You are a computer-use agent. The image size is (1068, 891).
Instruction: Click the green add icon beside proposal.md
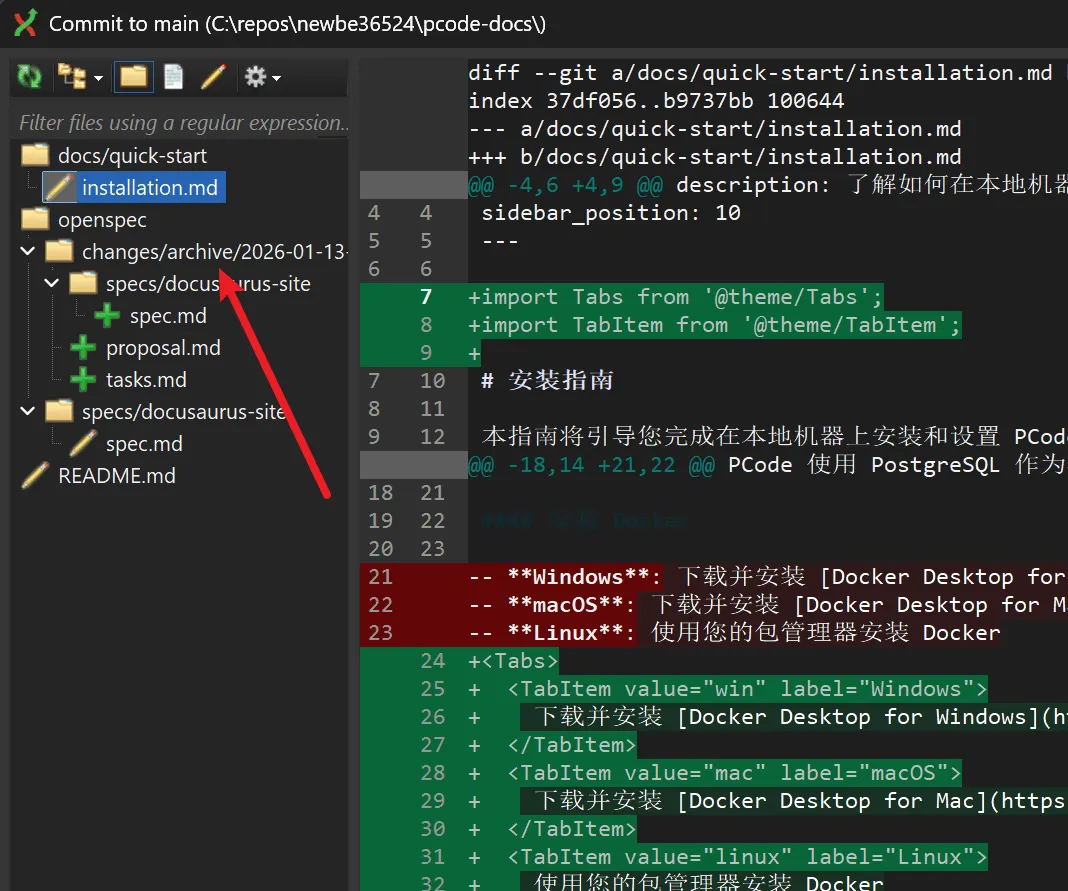(x=84, y=347)
